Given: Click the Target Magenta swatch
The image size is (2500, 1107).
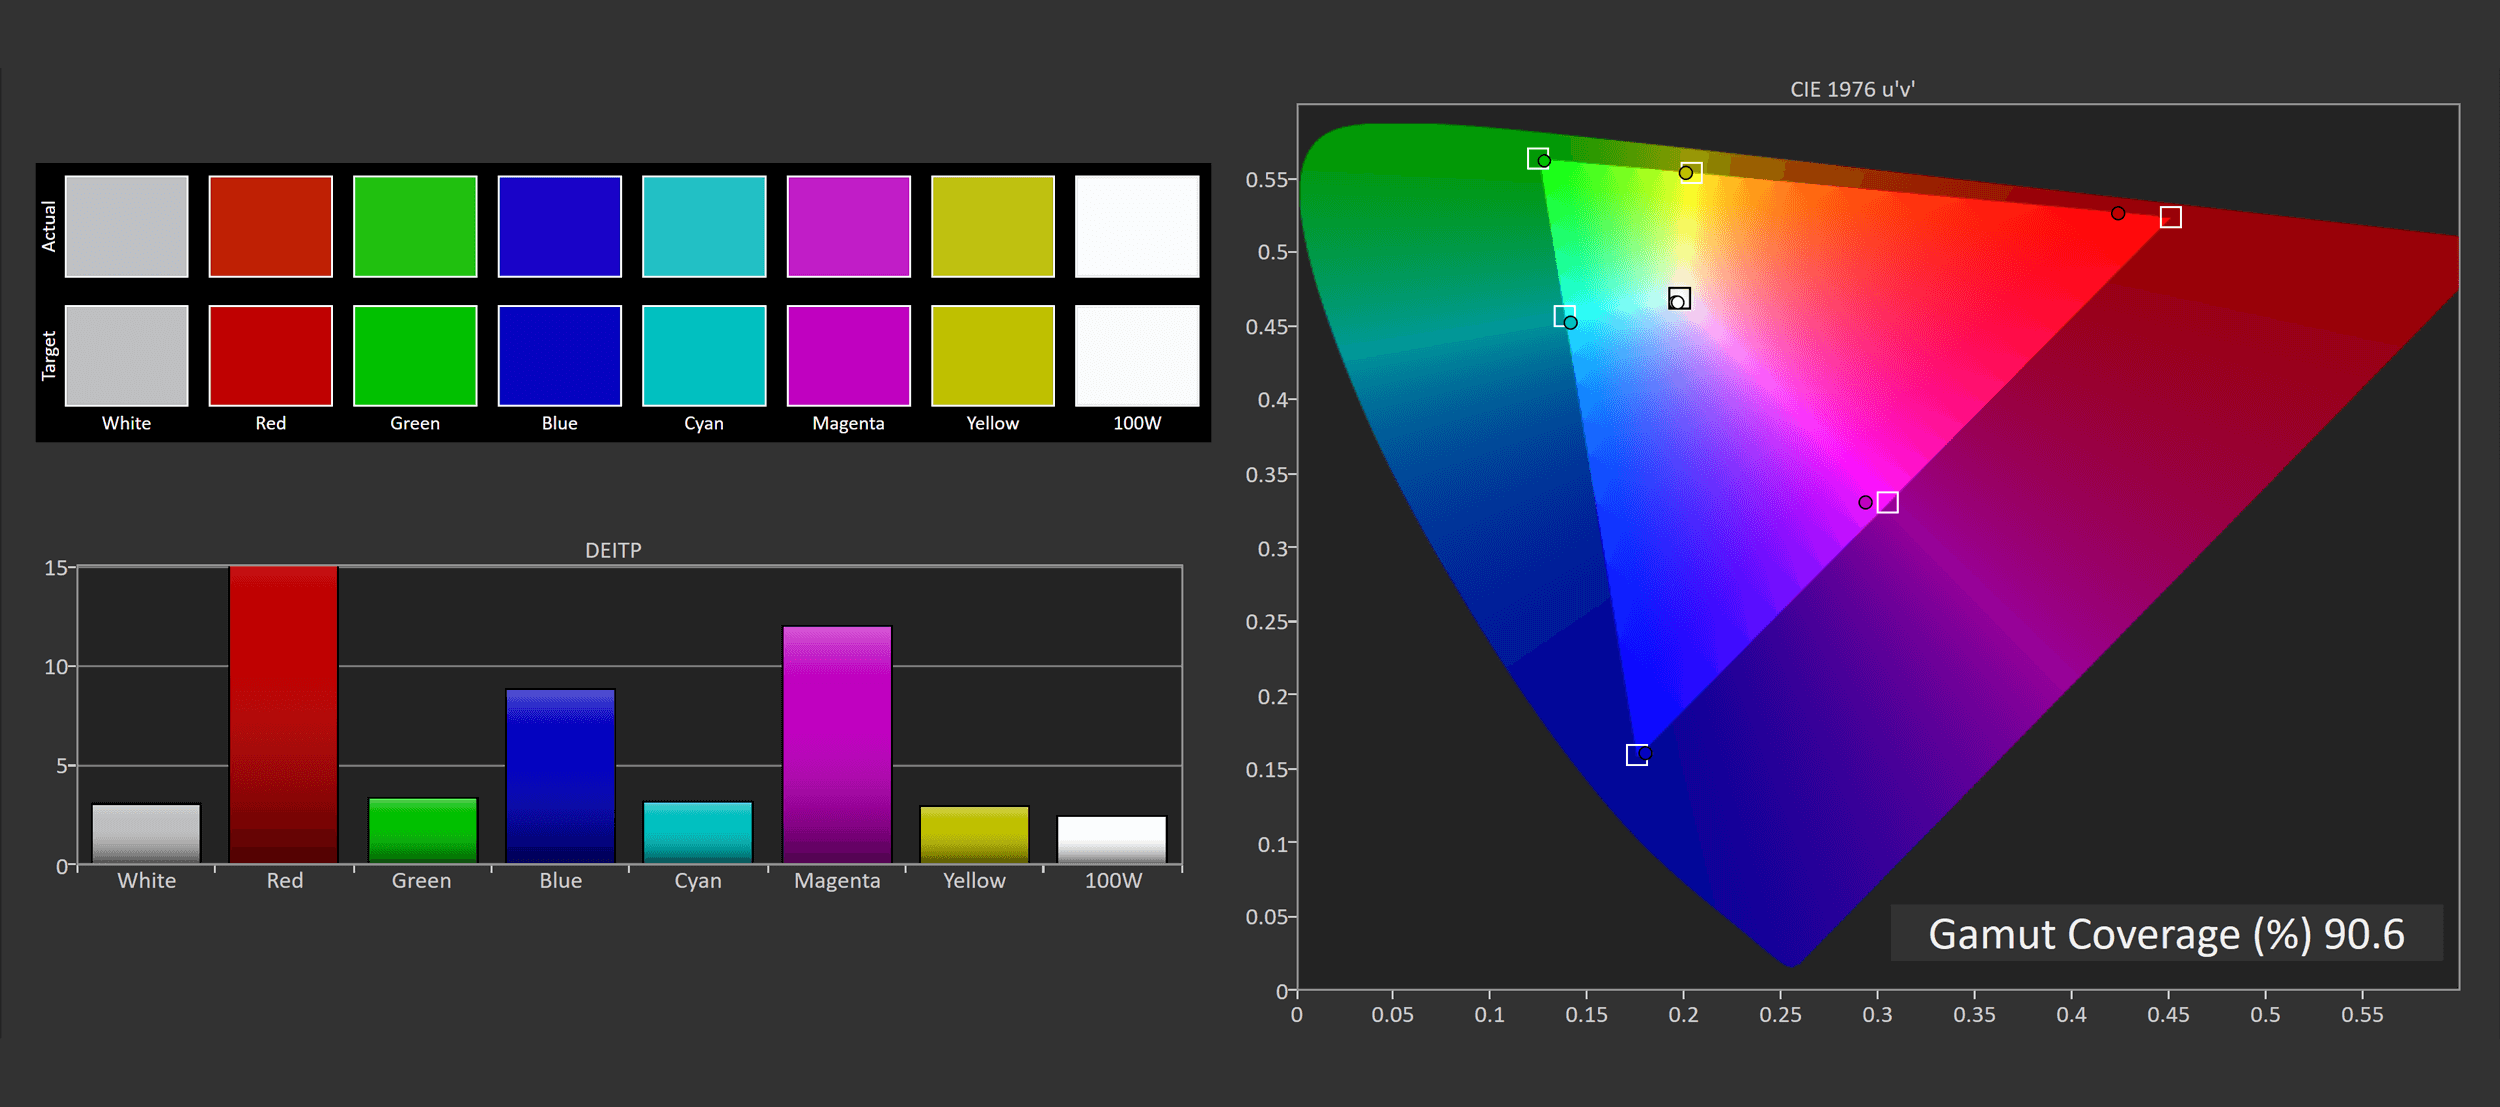Looking at the screenshot, I should click(x=848, y=355).
